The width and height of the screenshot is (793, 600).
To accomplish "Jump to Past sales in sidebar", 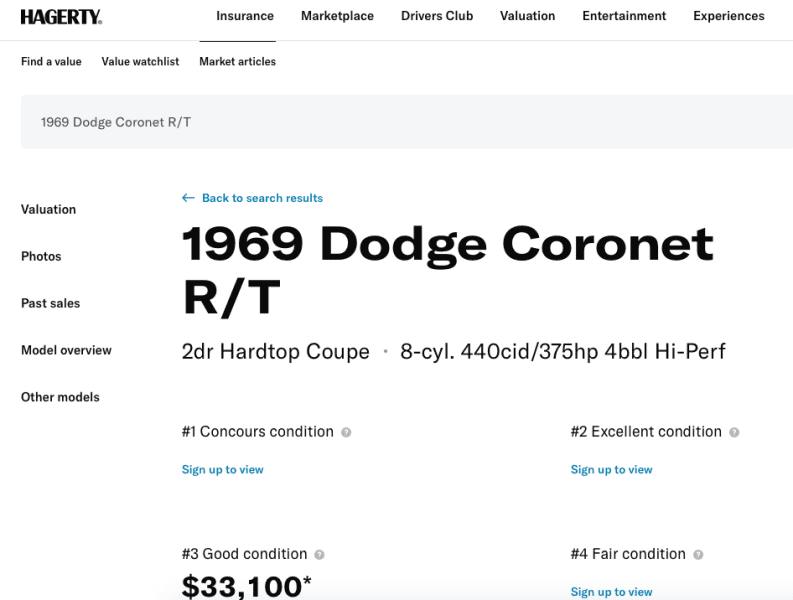I will 50,303.
